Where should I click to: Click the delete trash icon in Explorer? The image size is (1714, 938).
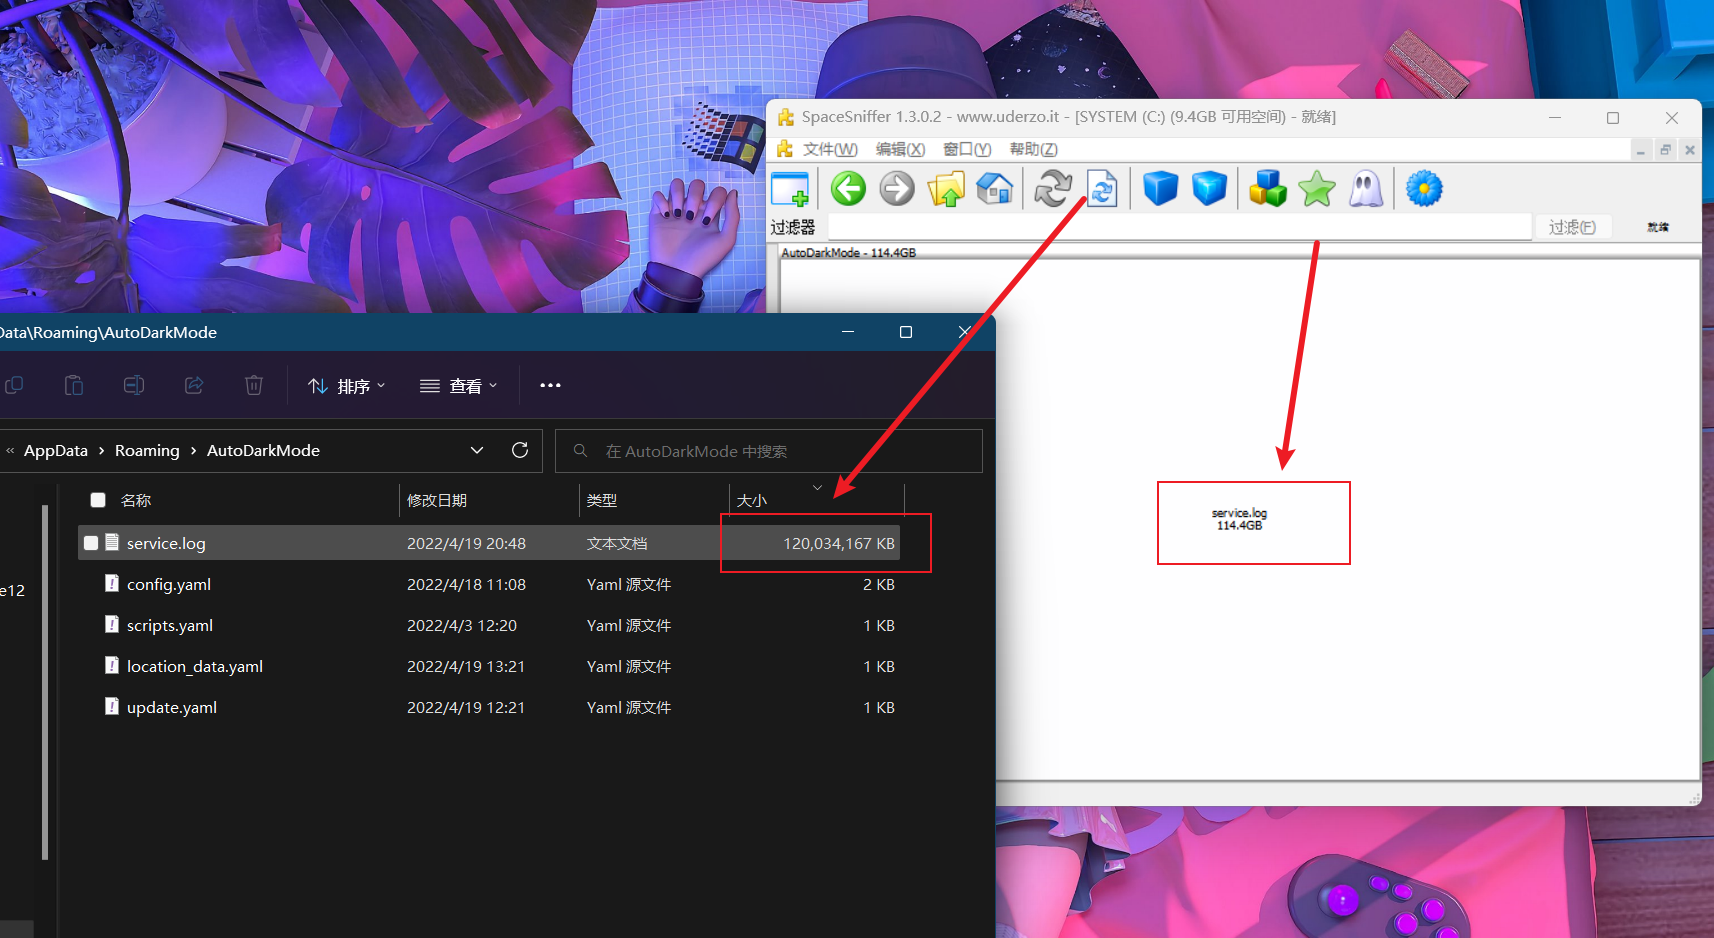point(254,385)
